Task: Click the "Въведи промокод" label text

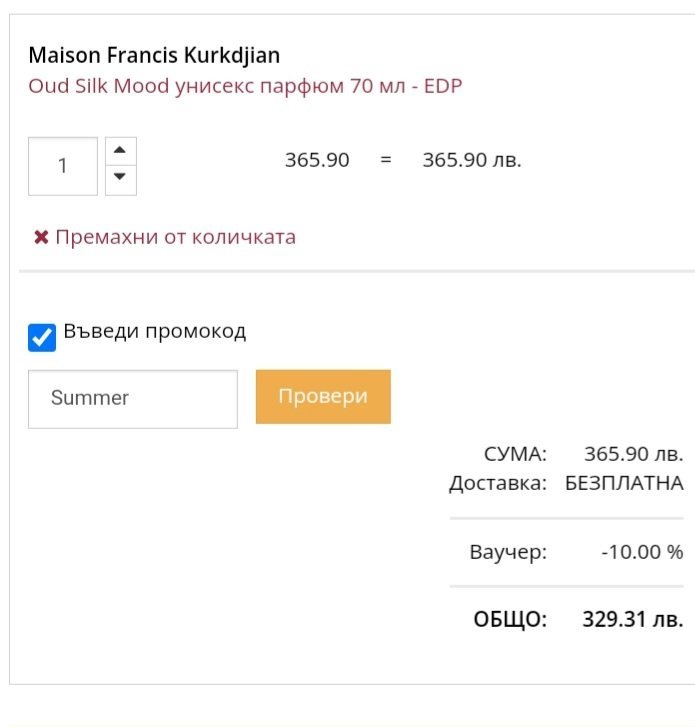Action: click(154, 331)
